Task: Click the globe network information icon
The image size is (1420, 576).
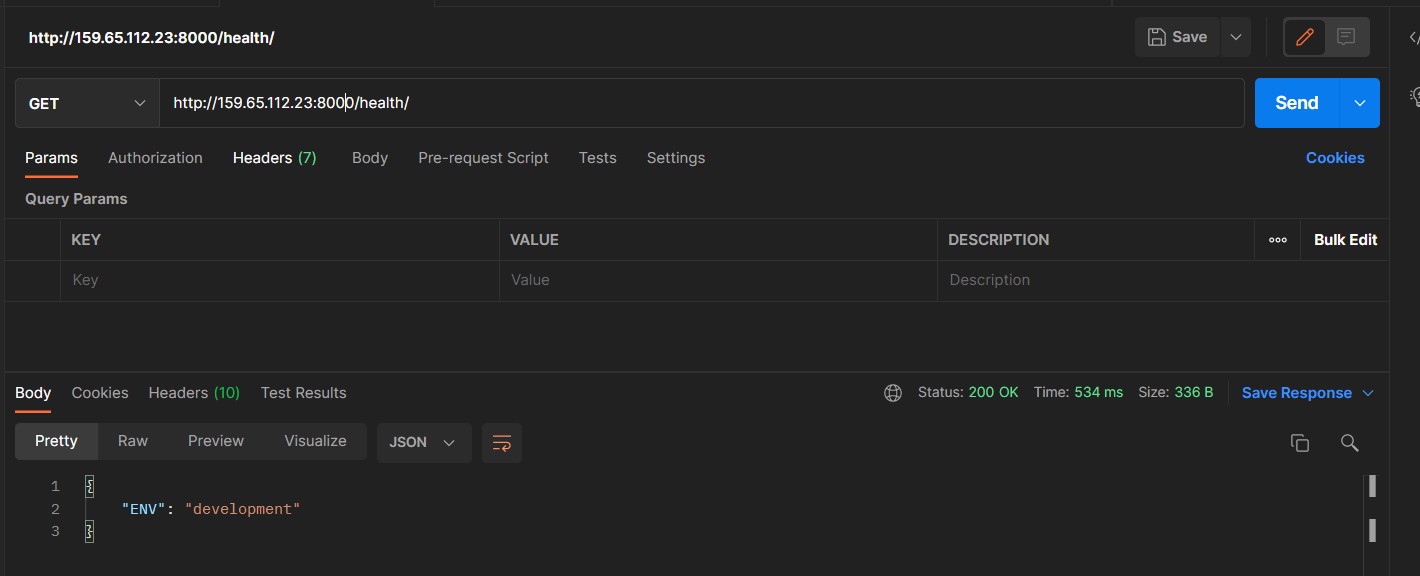Action: [892, 392]
